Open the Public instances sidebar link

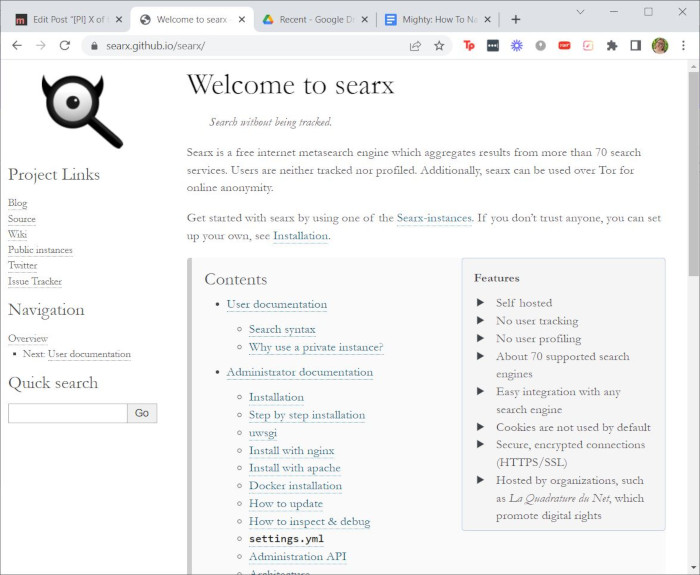point(40,250)
